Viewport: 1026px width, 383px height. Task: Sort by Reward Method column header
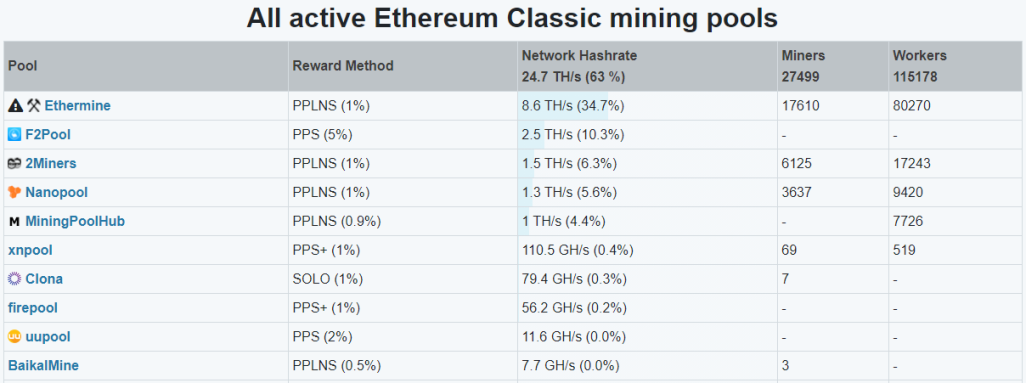click(343, 66)
